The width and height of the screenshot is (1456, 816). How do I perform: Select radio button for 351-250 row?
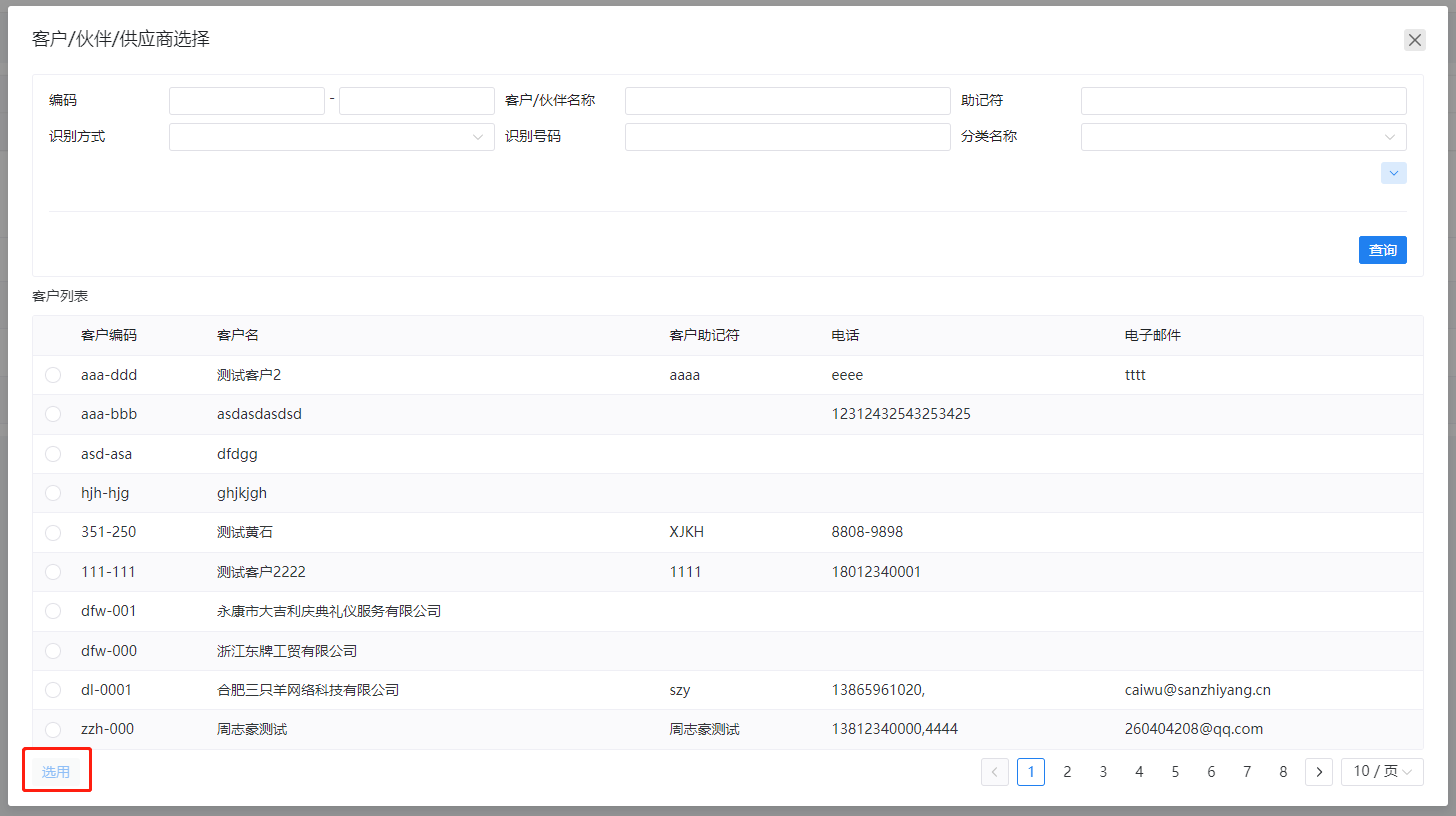click(x=53, y=532)
